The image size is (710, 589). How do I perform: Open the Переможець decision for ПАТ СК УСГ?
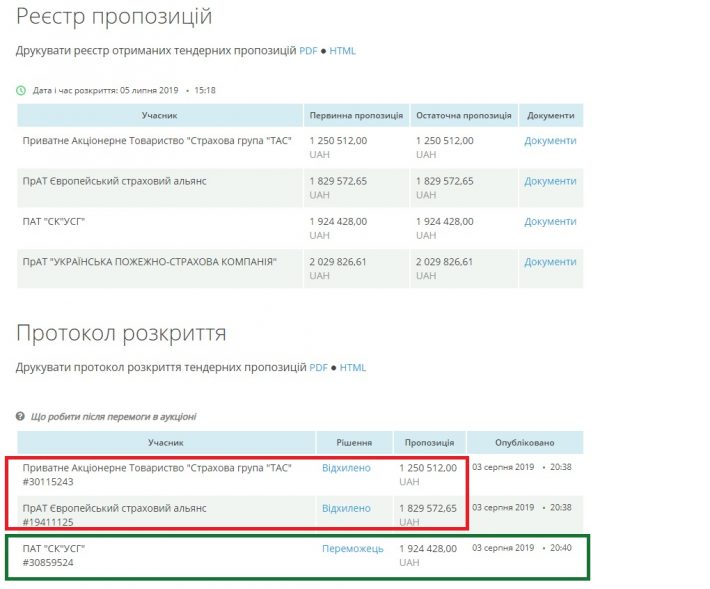pyautogui.click(x=353, y=549)
